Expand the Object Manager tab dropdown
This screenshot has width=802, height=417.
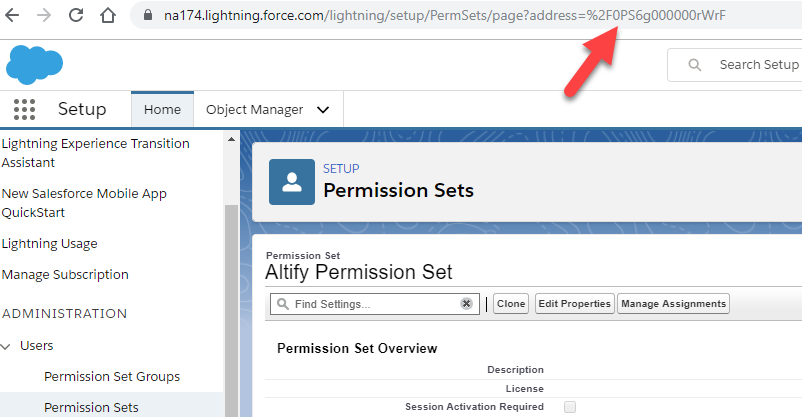click(322, 110)
